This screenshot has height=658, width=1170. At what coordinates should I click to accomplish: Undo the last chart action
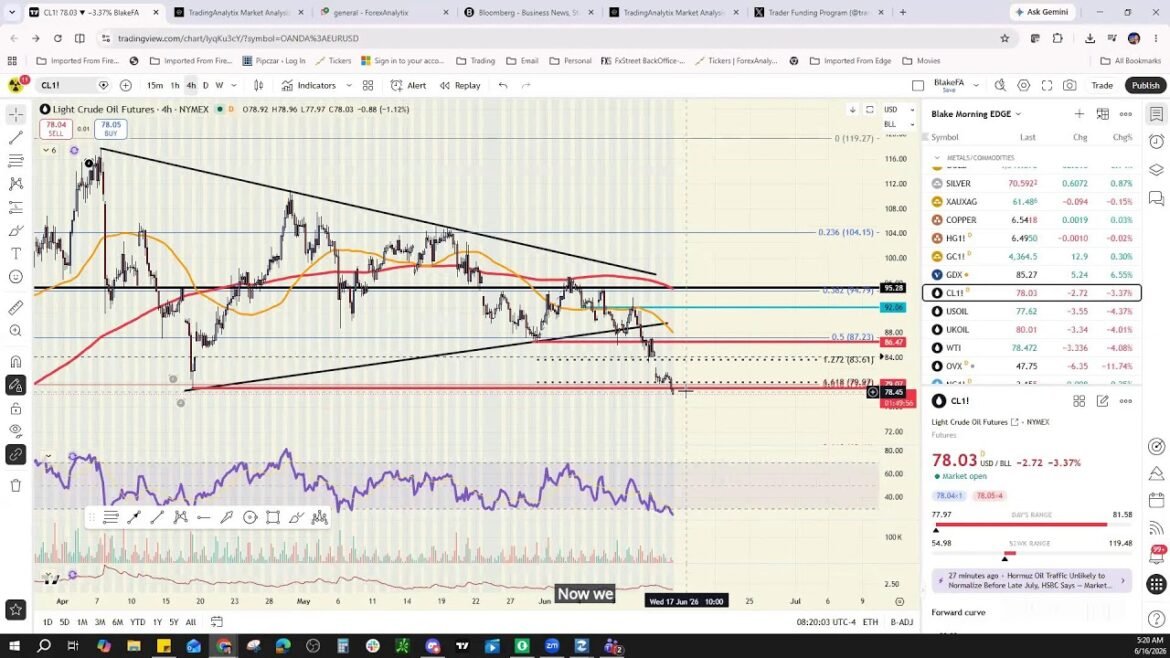(x=503, y=85)
